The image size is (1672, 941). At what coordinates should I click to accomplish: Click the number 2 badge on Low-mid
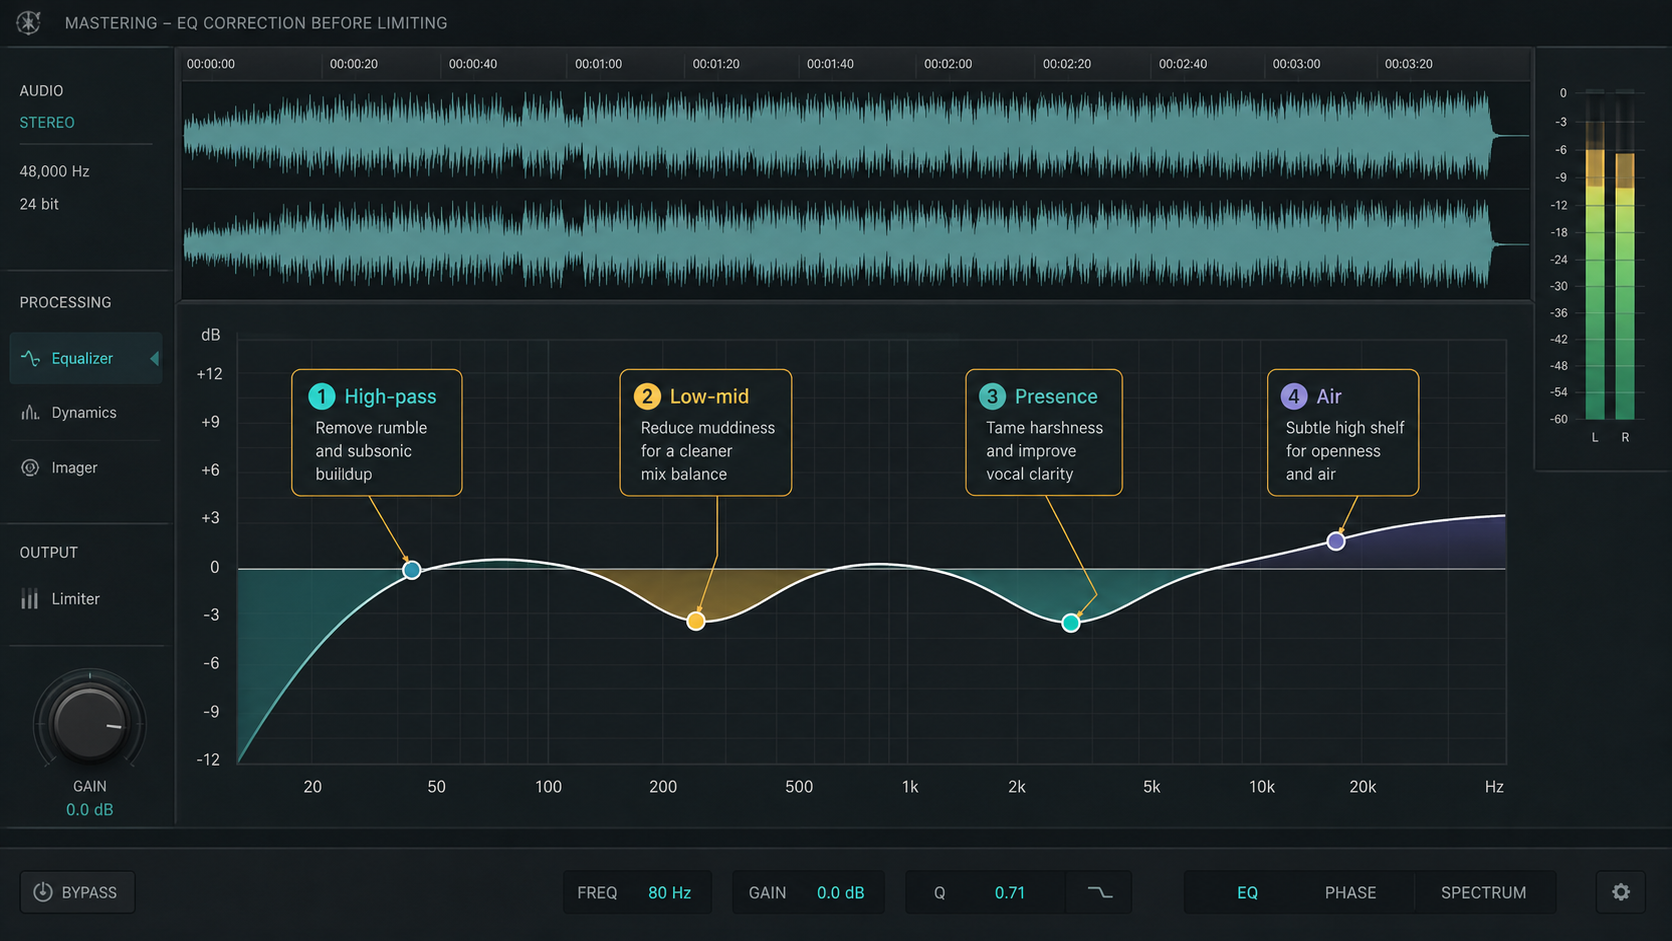[647, 396]
